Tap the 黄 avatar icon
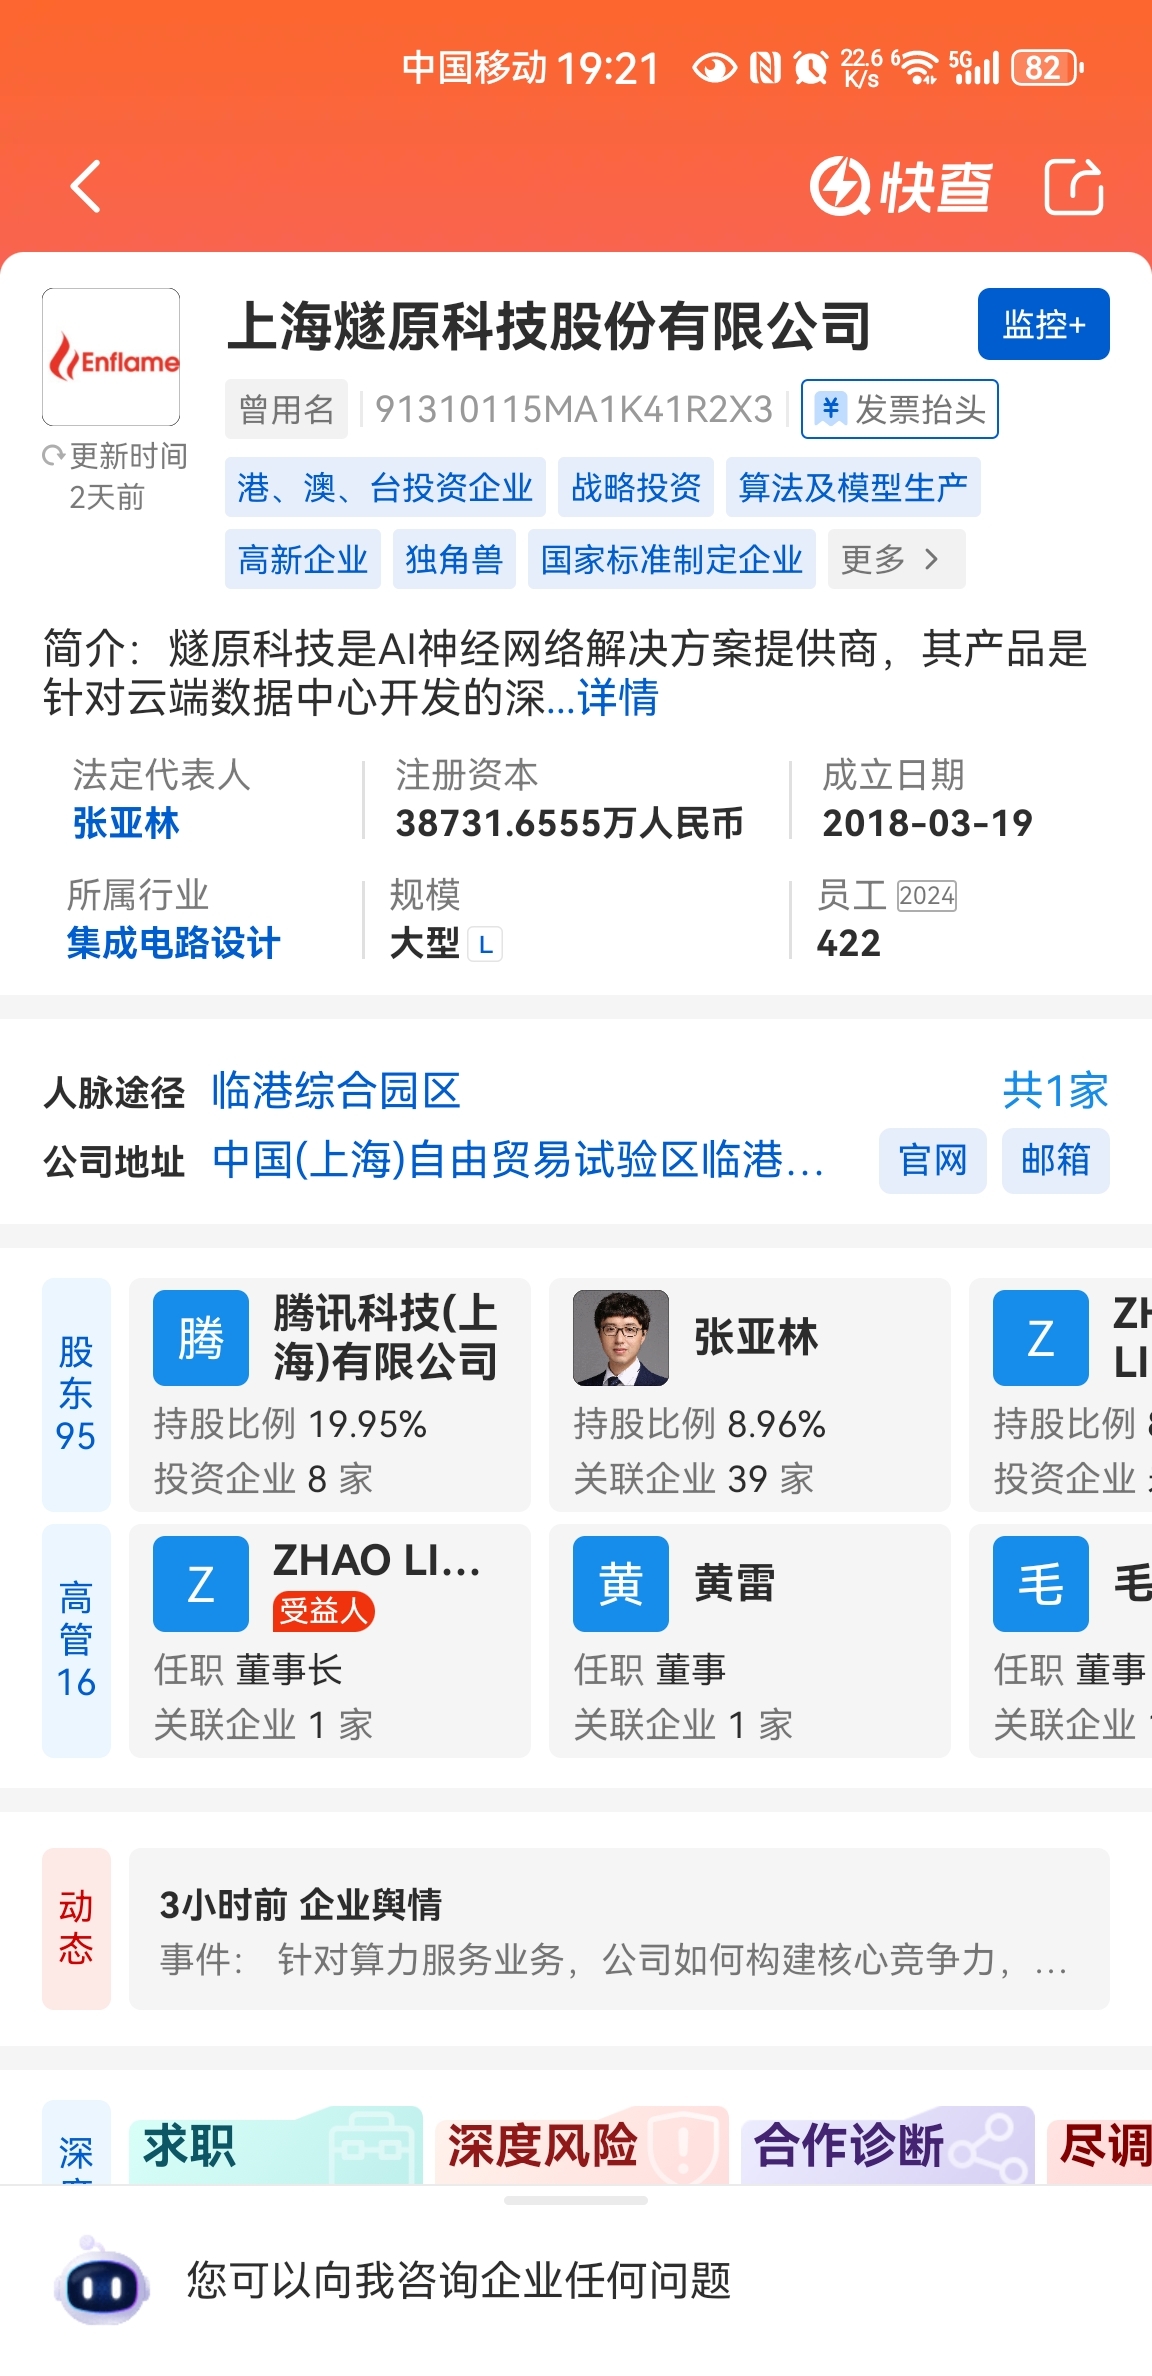Screen dimensions: 1152x2376 tap(621, 1584)
